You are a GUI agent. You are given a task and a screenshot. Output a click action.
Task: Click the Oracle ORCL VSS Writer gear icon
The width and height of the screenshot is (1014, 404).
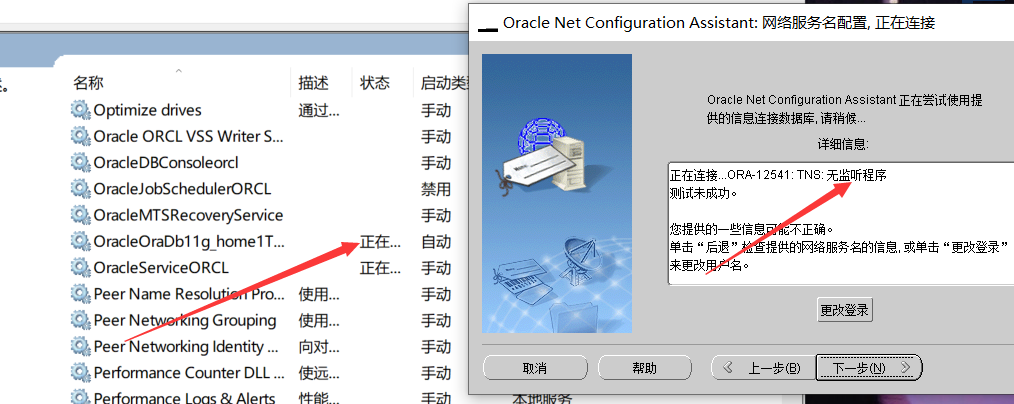click(80, 136)
